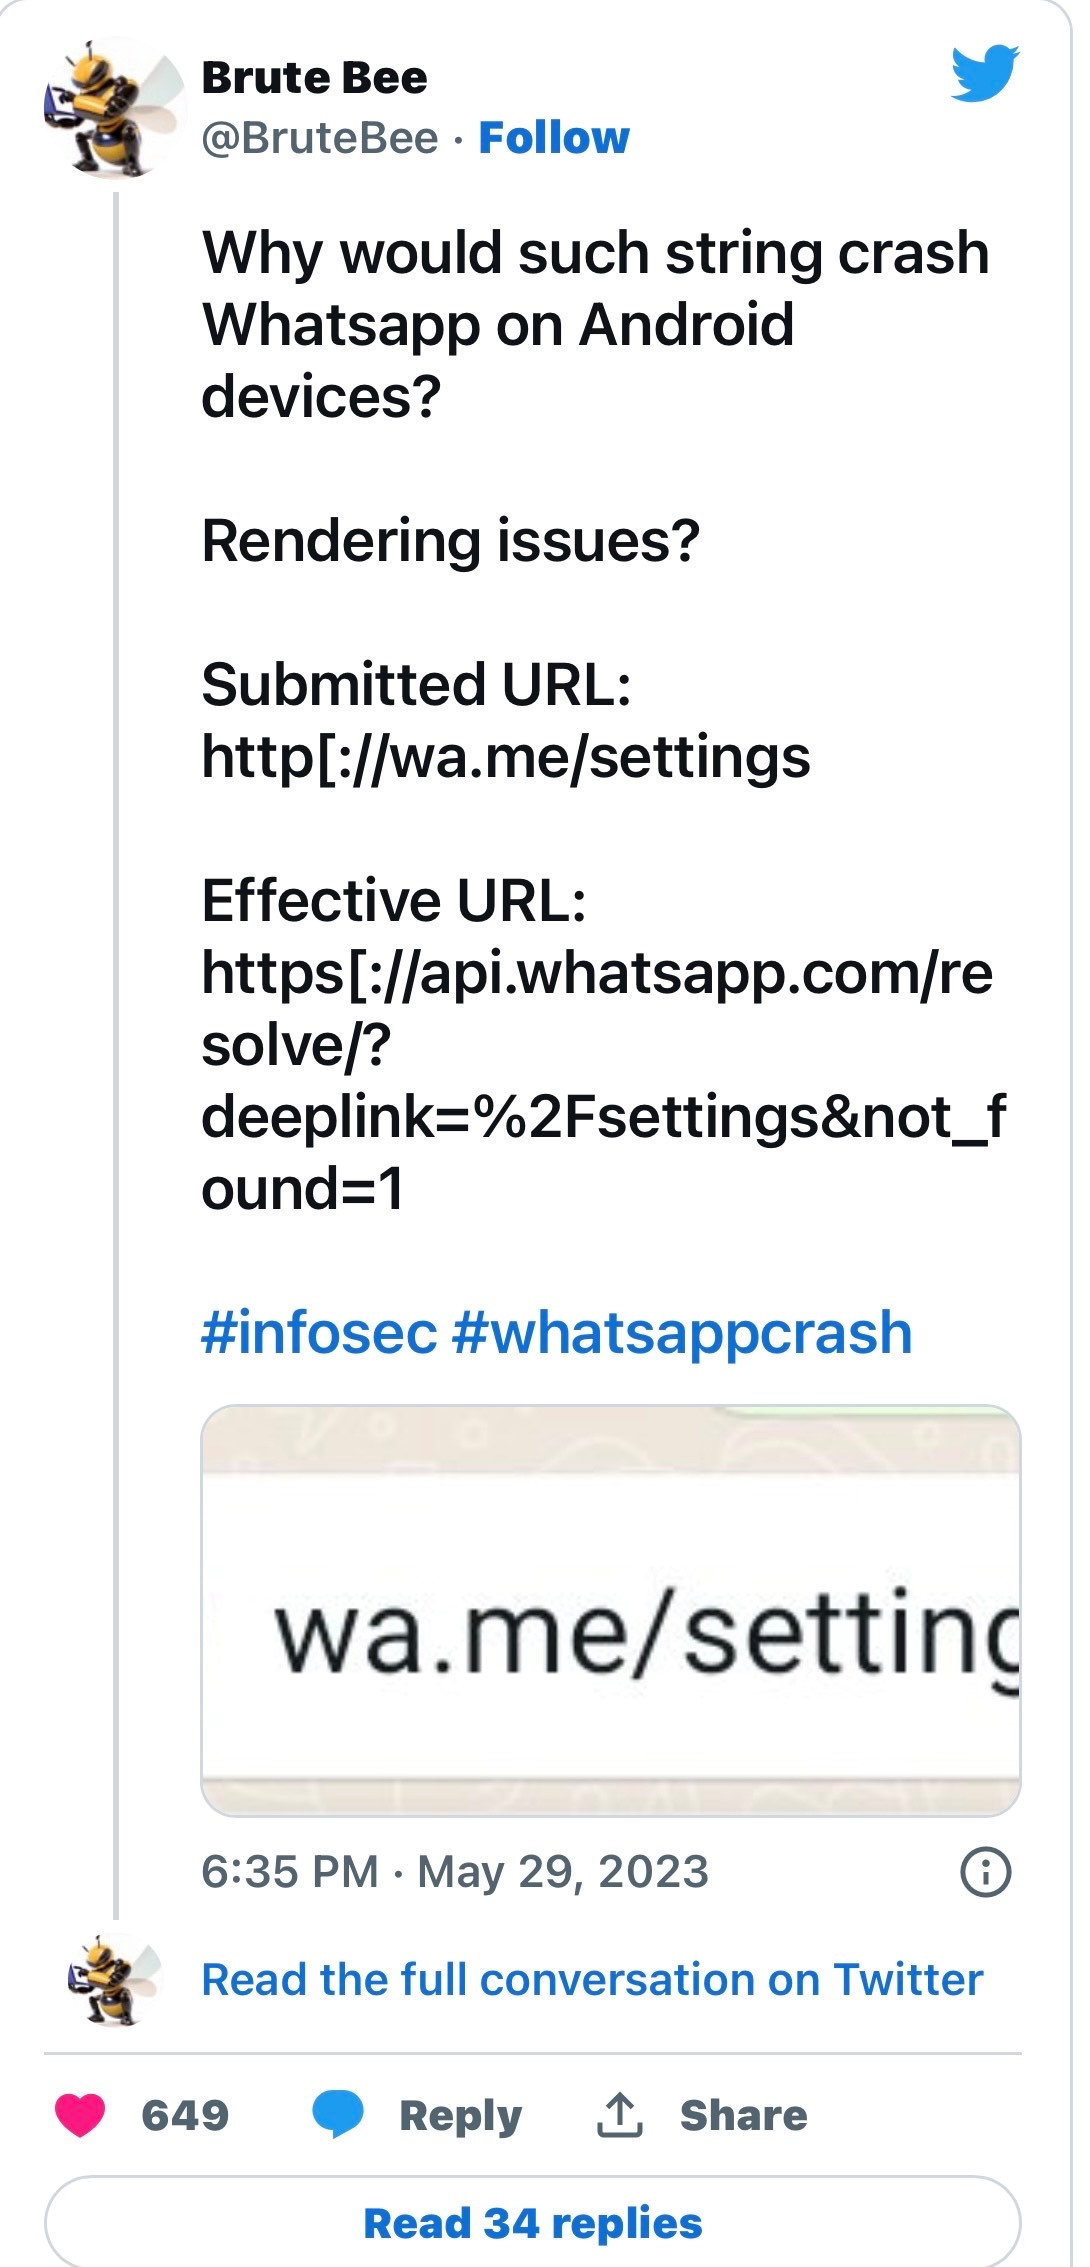Follow the BruteBee account
This screenshot has height=2267, width=1090.
pos(554,138)
